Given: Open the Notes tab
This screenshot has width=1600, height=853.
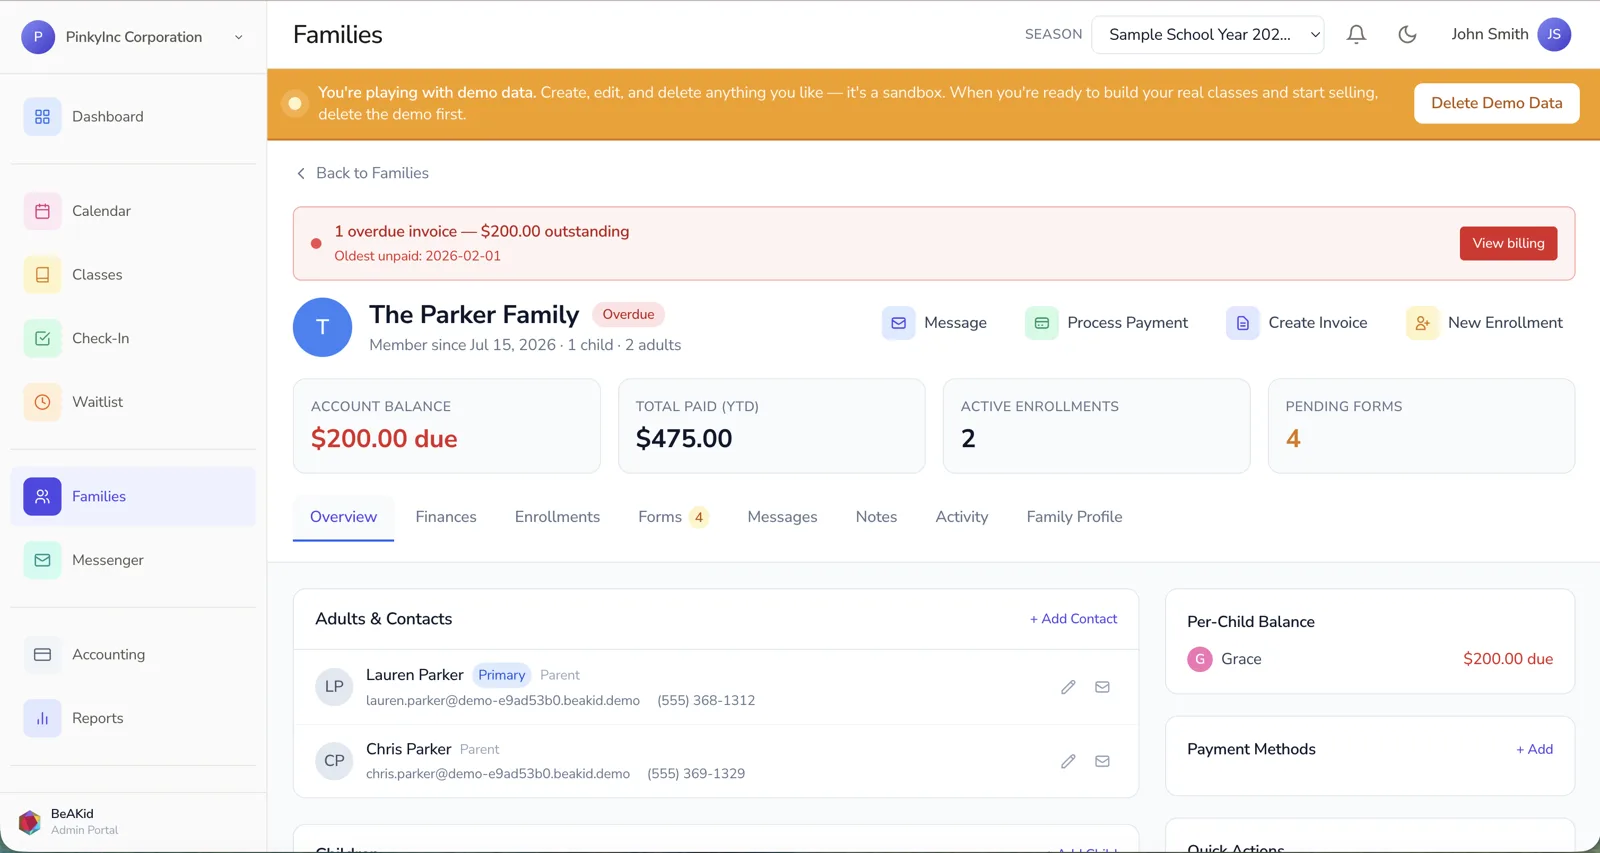Looking at the screenshot, I should tap(876, 517).
